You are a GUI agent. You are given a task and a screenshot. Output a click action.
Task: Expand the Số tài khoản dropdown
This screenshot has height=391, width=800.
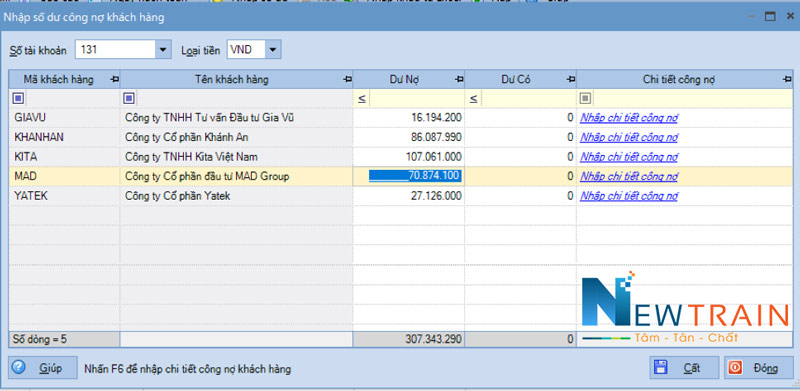pyautogui.click(x=163, y=50)
